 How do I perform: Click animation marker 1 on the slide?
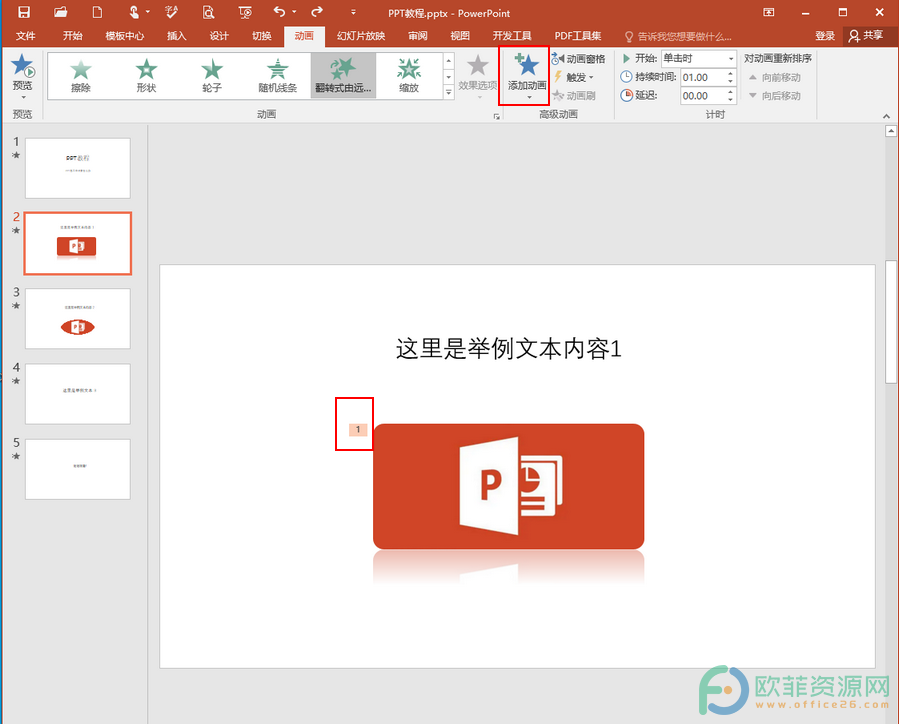358,429
